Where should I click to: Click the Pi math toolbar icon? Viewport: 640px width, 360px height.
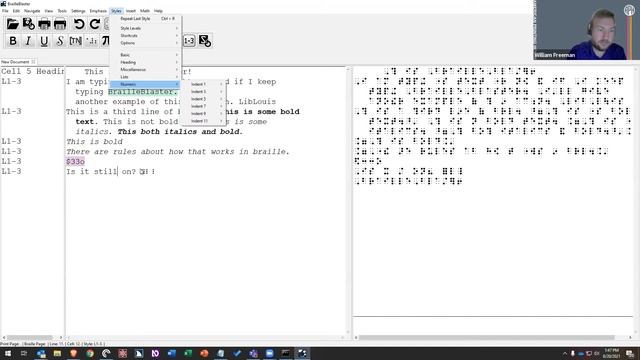coord(105,41)
